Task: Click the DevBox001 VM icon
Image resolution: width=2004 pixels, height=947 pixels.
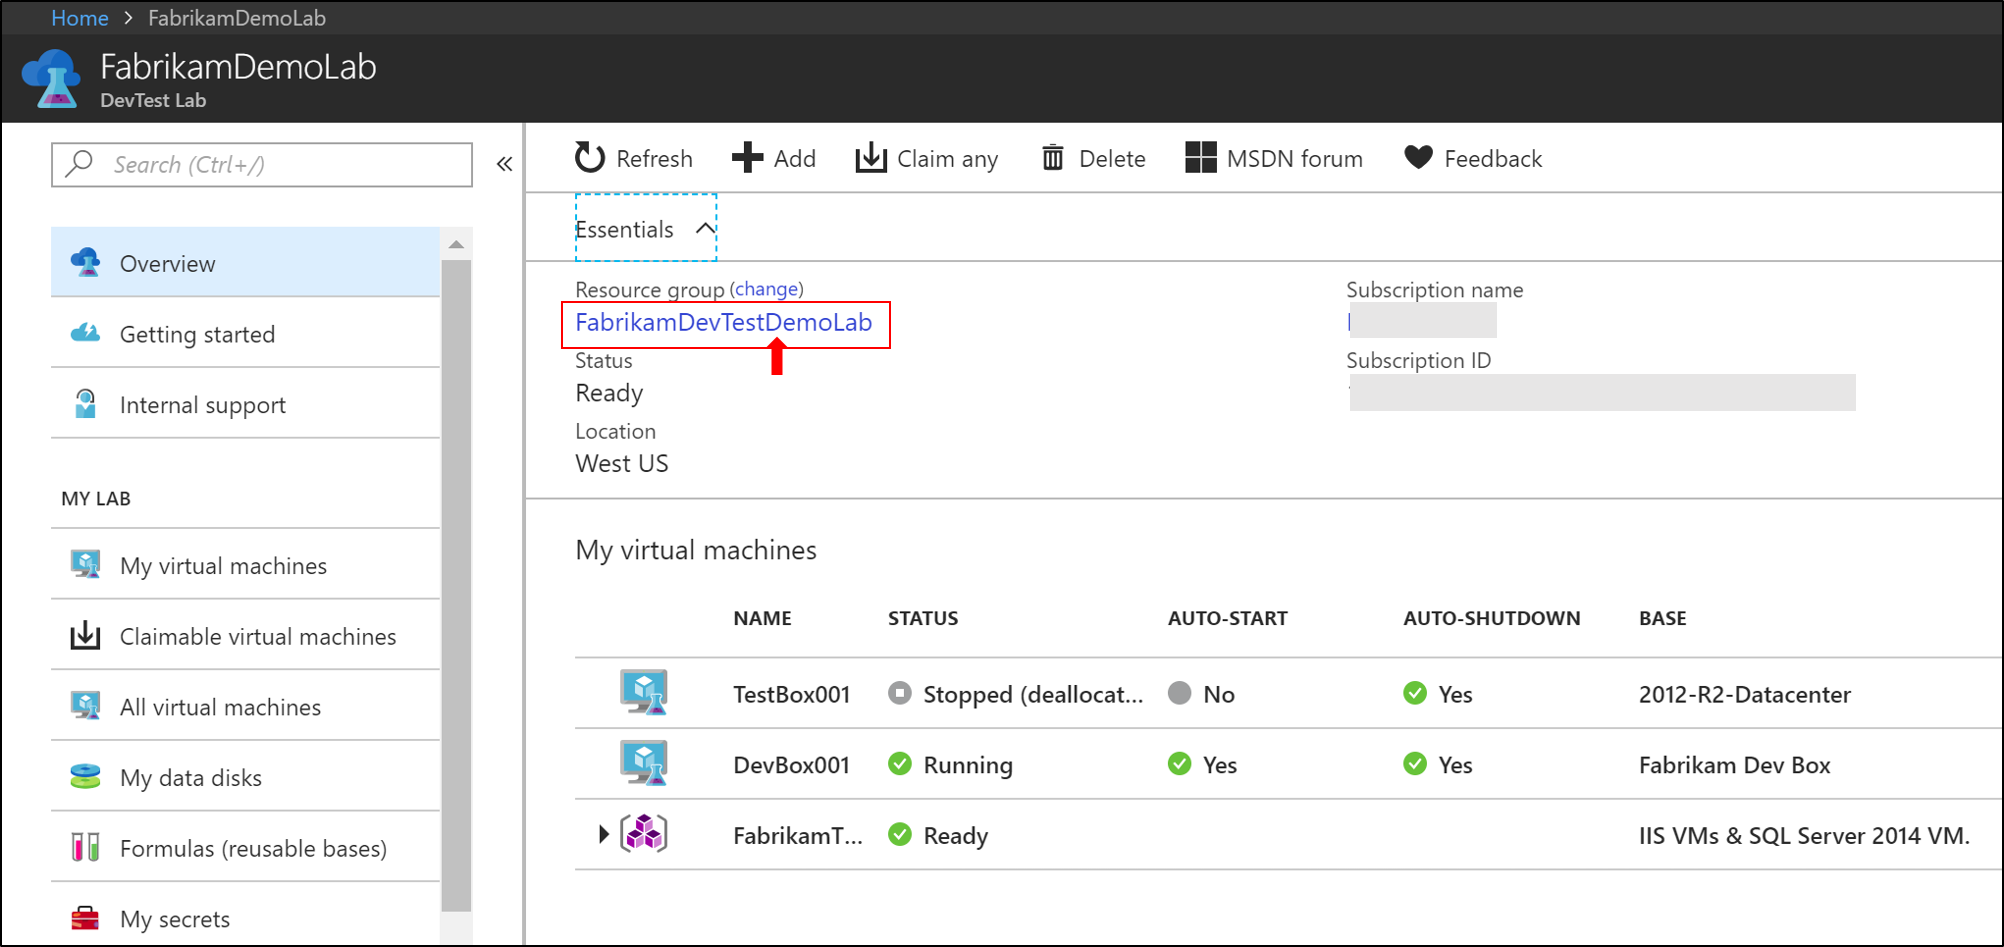Action: [644, 764]
